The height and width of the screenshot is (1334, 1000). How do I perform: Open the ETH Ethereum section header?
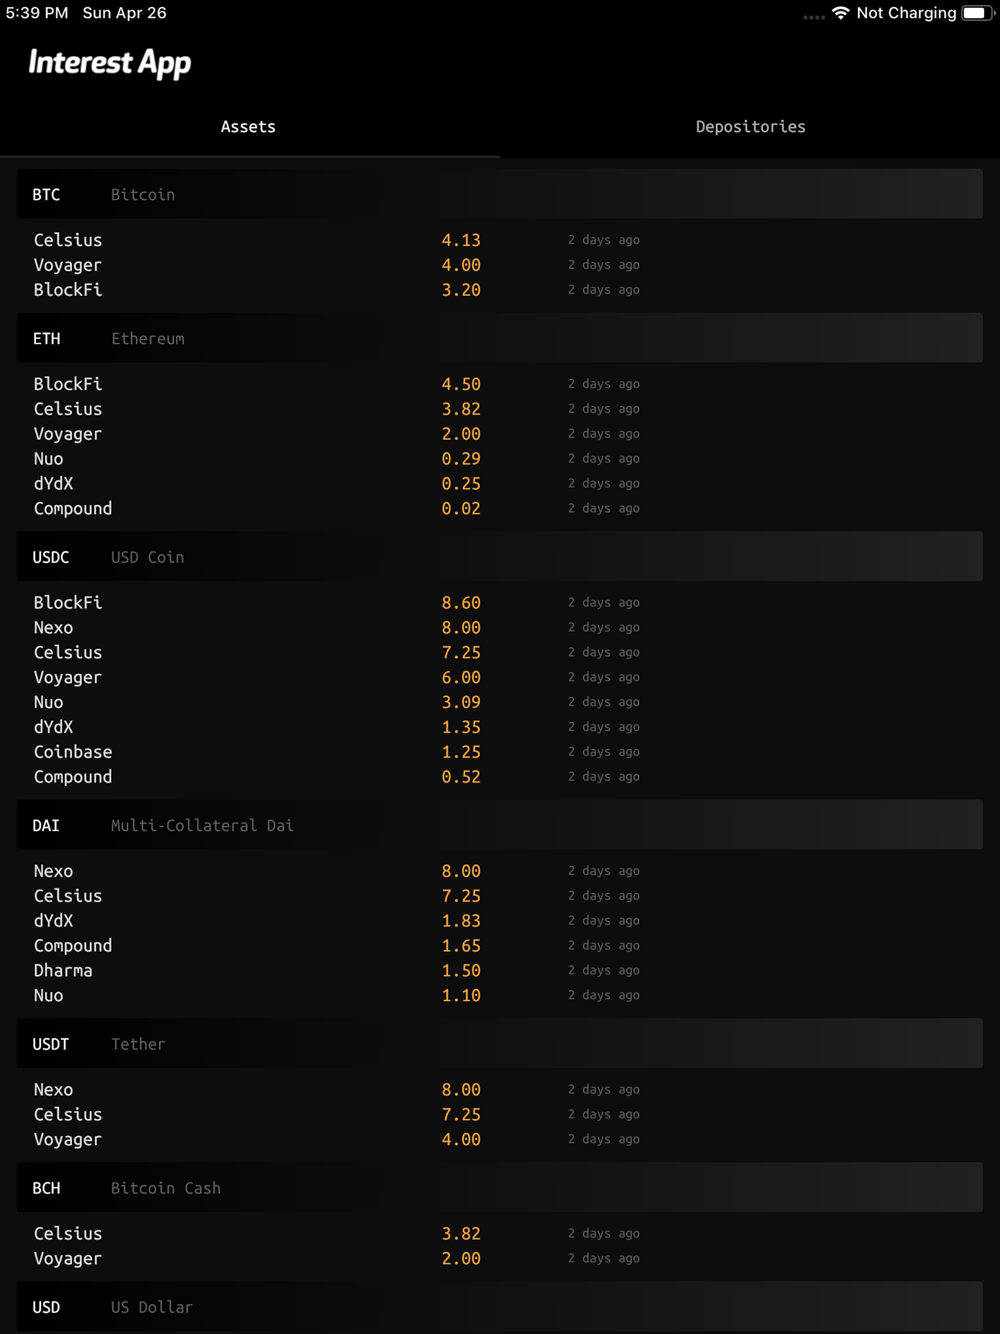coord(500,338)
